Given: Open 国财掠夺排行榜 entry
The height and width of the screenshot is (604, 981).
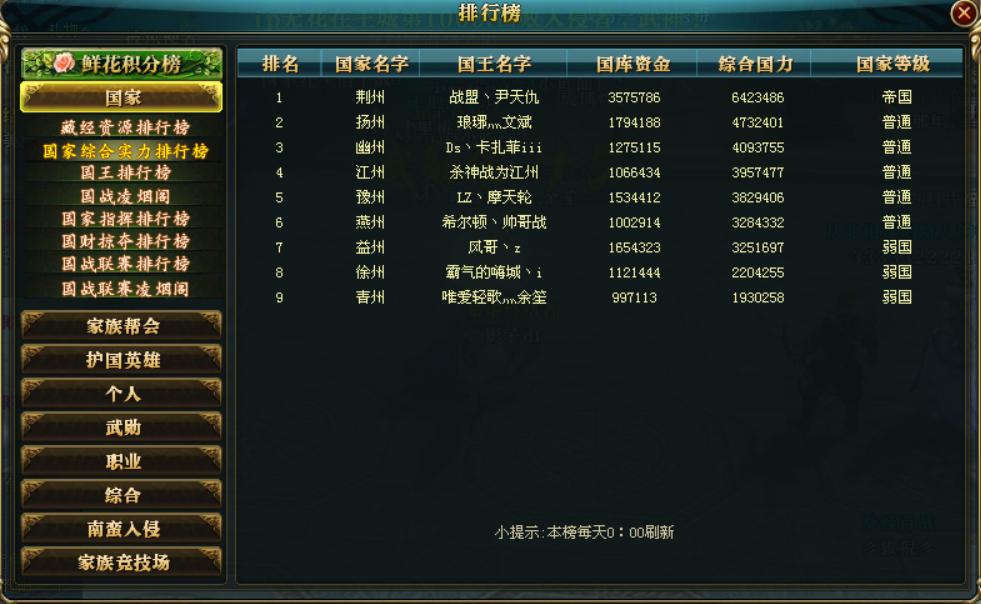Looking at the screenshot, I should pyautogui.click(x=125, y=242).
